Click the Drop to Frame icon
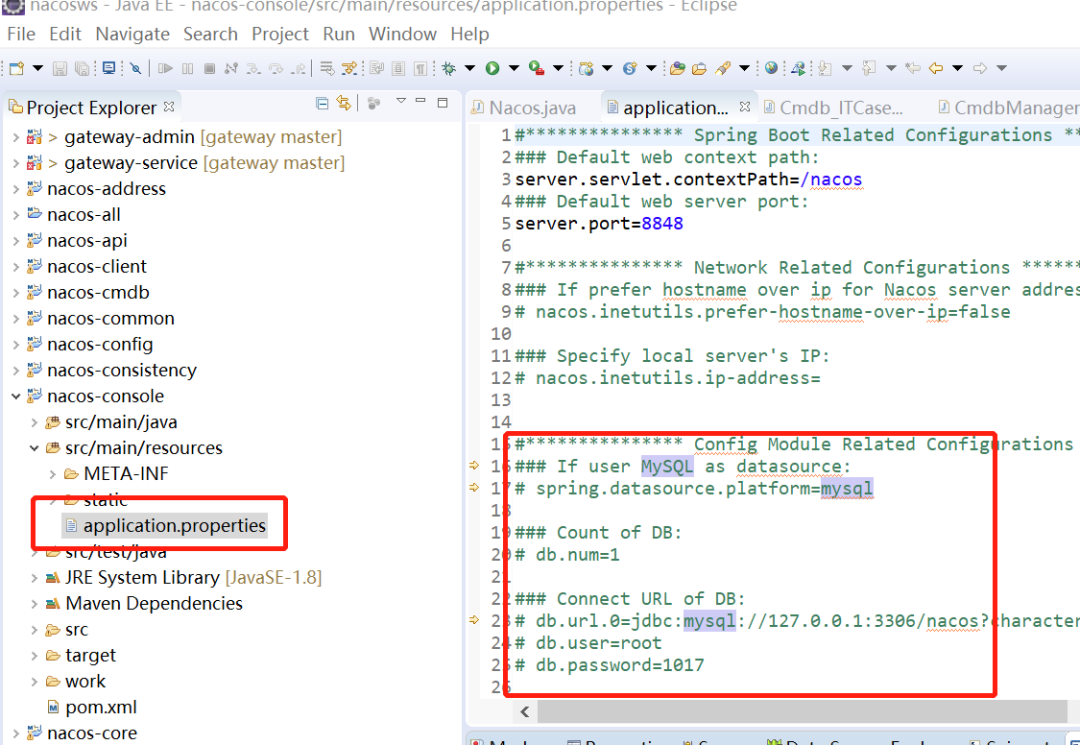Image resolution: width=1080 pixels, height=745 pixels. point(327,68)
